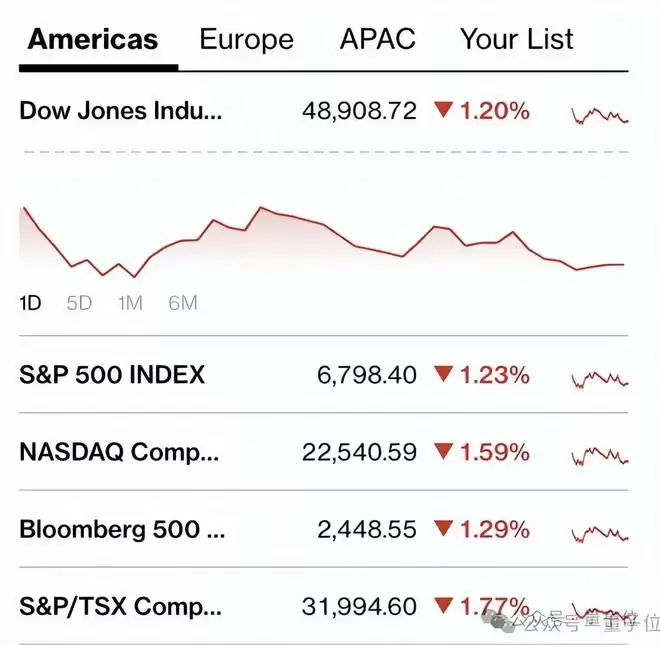
Task: Switch chart range to 5D
Action: click(79, 303)
